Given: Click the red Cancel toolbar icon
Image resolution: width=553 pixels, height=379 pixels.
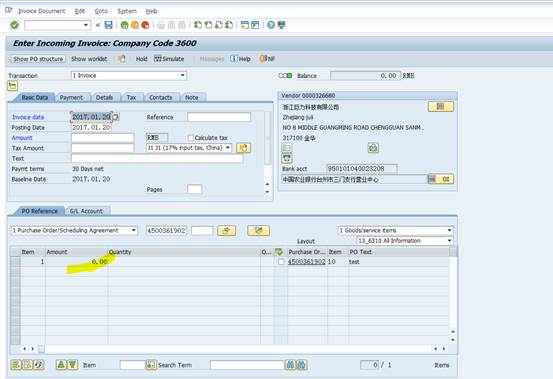Looking at the screenshot, I should tap(145, 25).
